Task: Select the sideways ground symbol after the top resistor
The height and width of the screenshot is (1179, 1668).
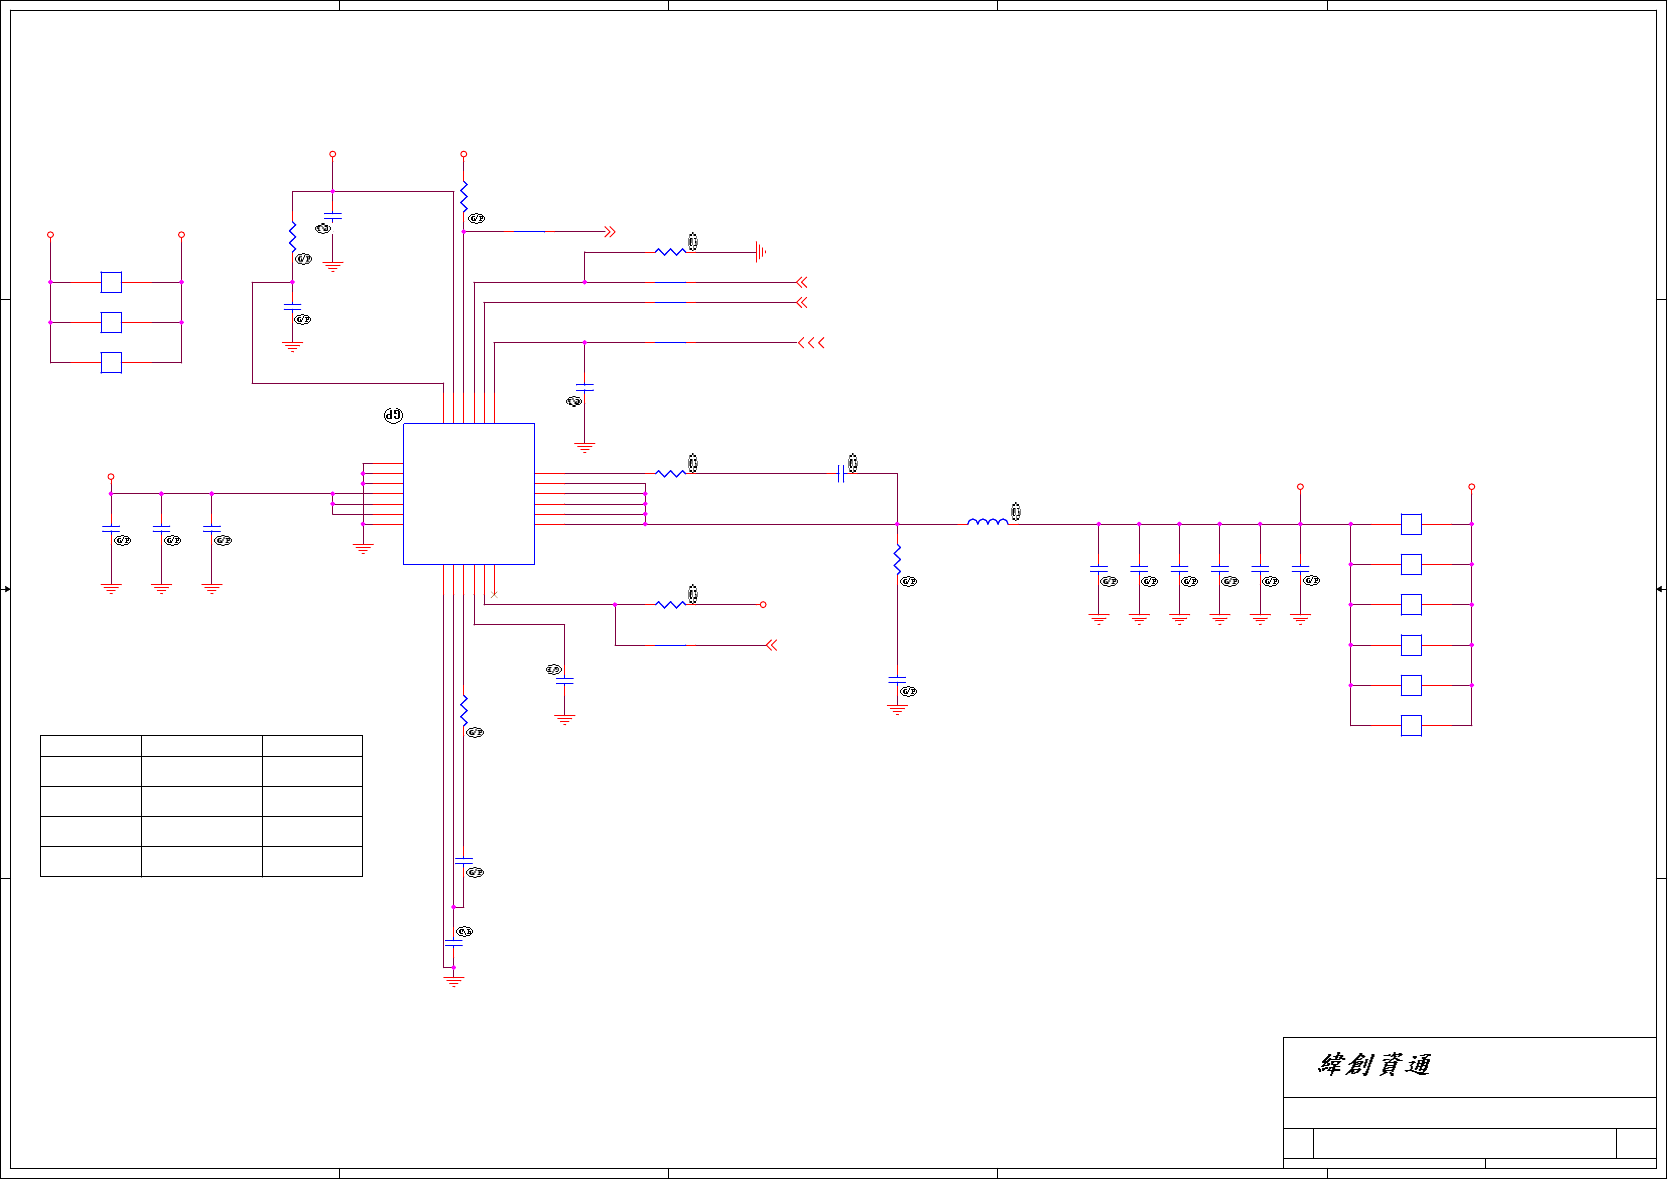Action: [x=760, y=252]
